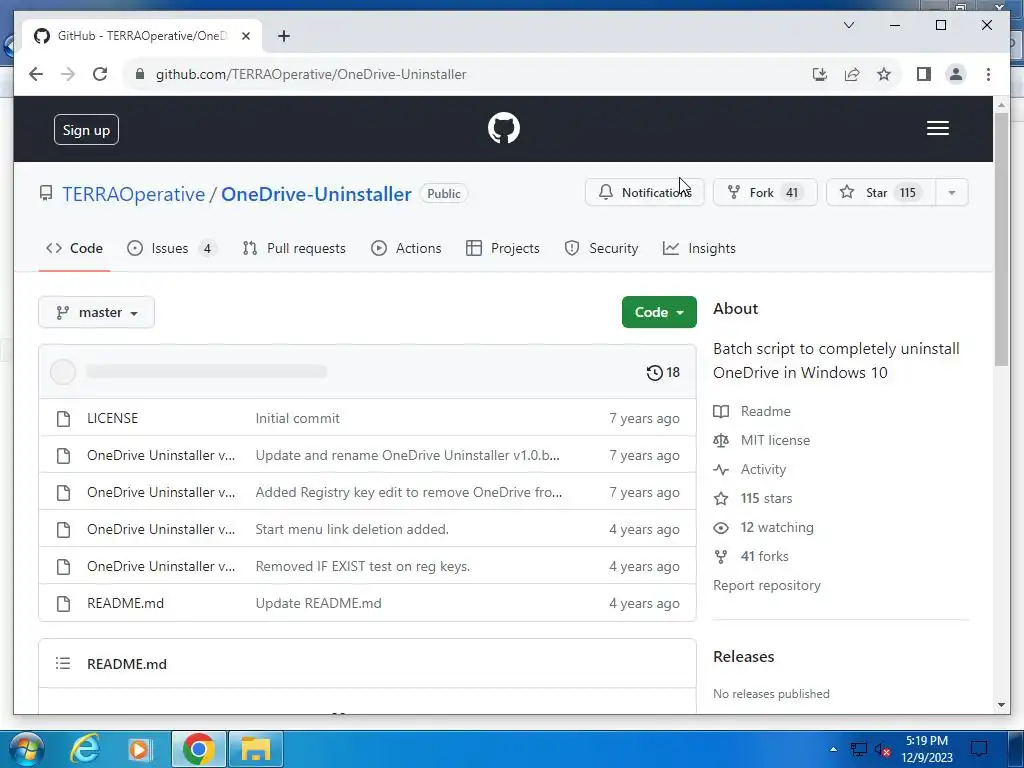This screenshot has height=768, width=1024.
Task: Open 'Update README.md' commit message
Action: tap(318, 603)
